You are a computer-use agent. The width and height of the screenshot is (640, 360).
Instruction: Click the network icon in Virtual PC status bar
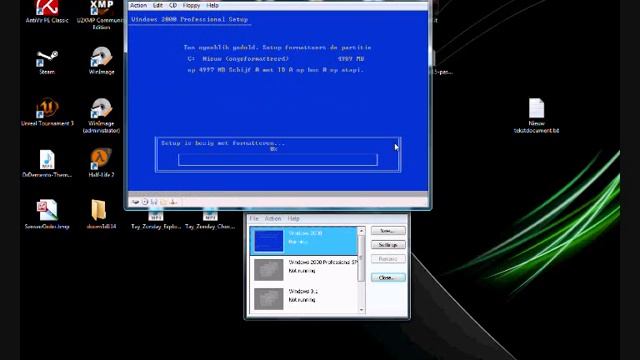173,202
